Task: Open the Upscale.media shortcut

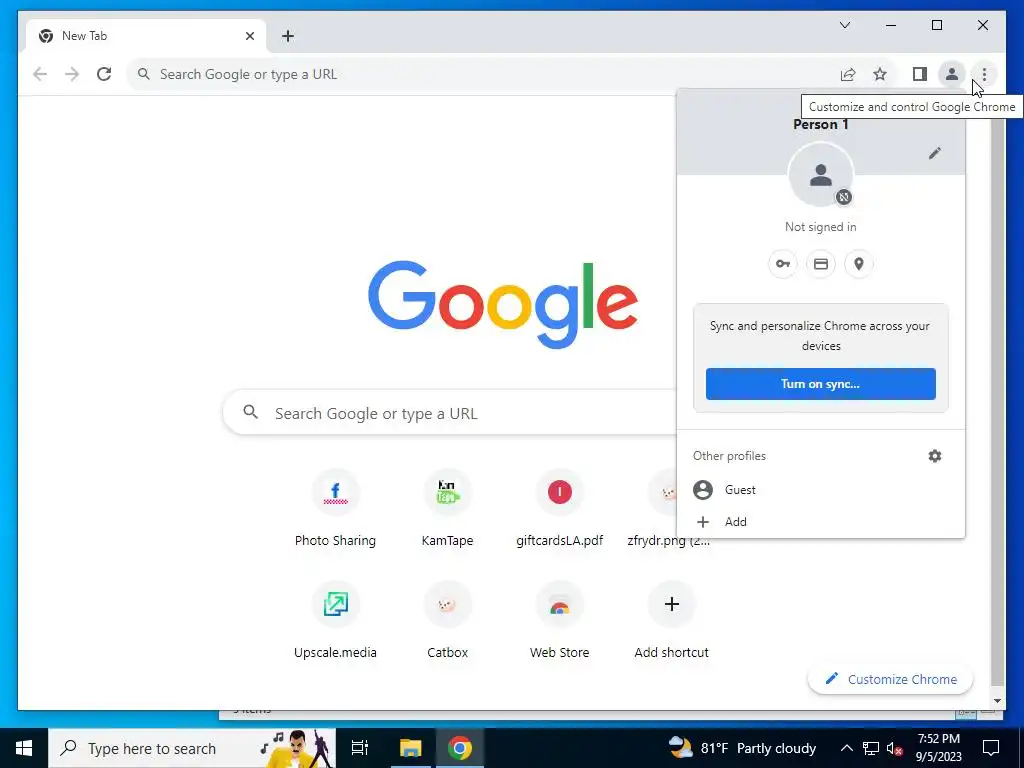Action: point(335,620)
